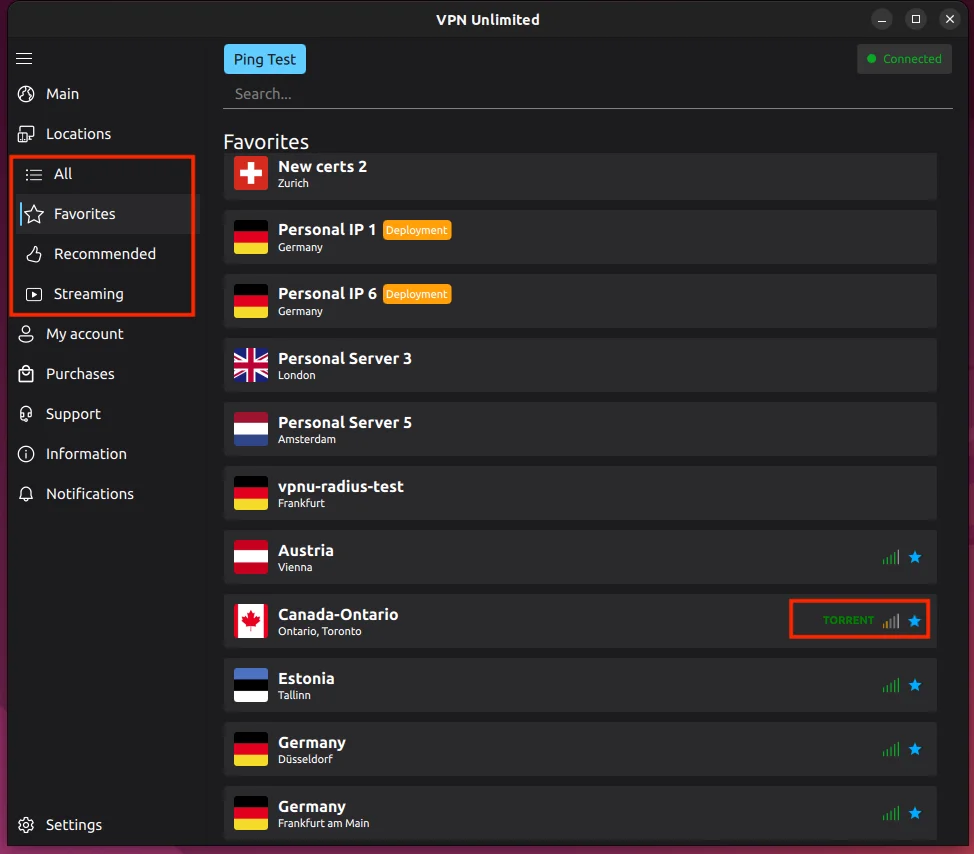Click the Connected status button
Viewport: 974px width, 854px height.
tap(904, 59)
